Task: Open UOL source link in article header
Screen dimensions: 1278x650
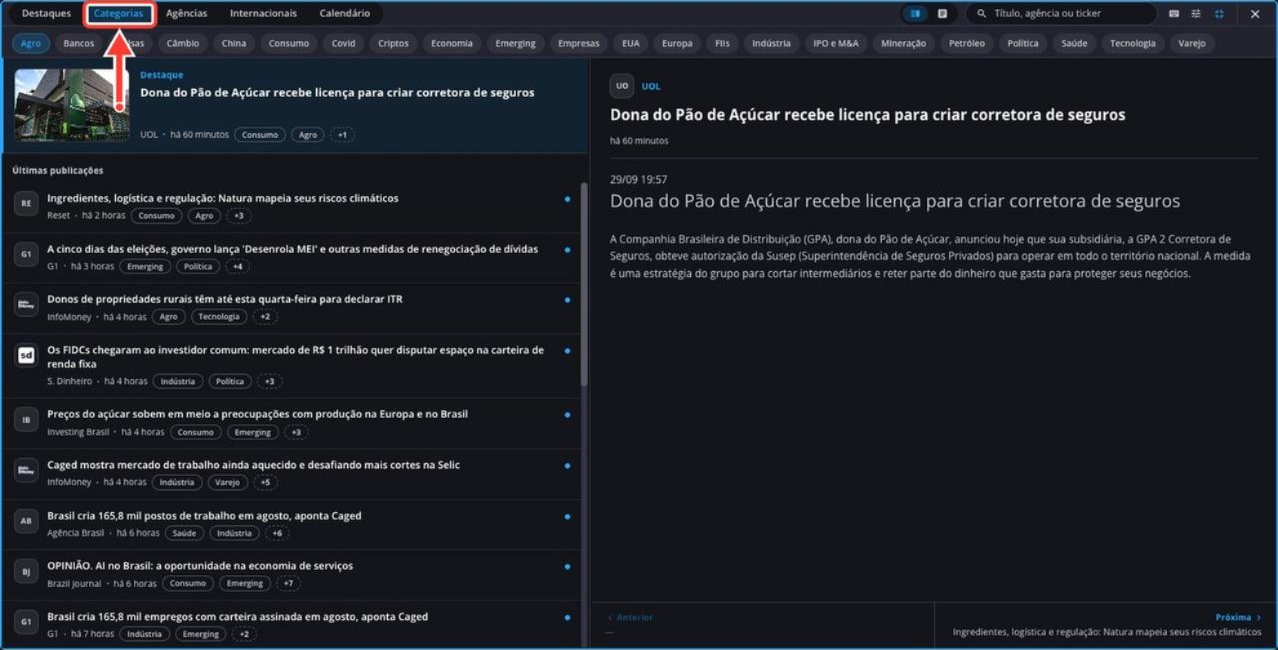Action: point(651,86)
